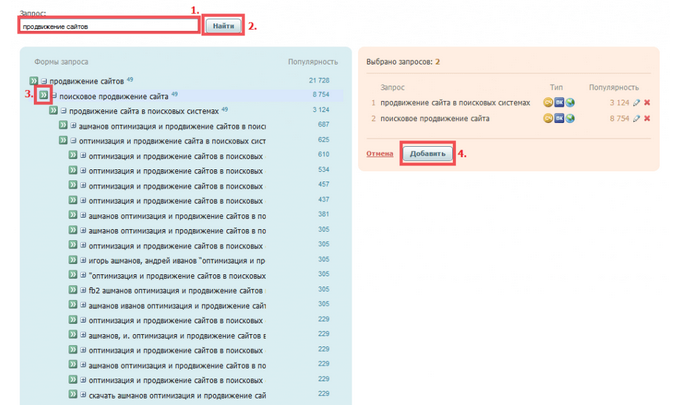Click yellow СЧ type icon for 'поисковое продвижение сайта'

(548, 118)
